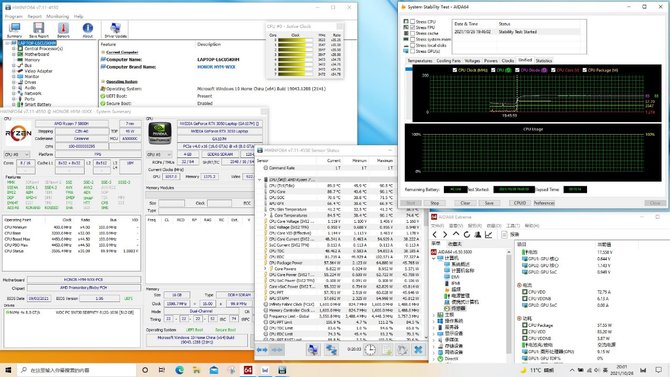Open the CPU #0 selector dropdown

pyautogui.click(x=17, y=154)
